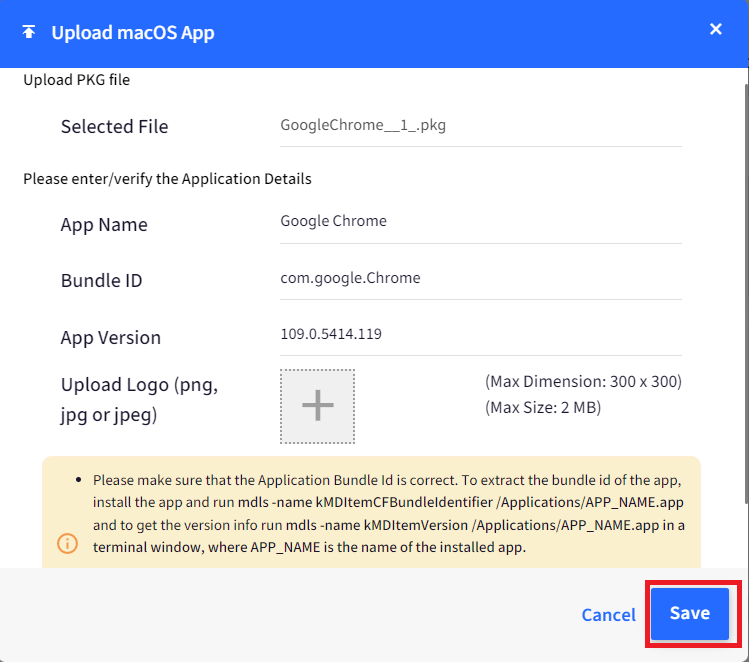Click the 'Bundle ID' label
This screenshot has width=749, height=662.
click(x=102, y=280)
